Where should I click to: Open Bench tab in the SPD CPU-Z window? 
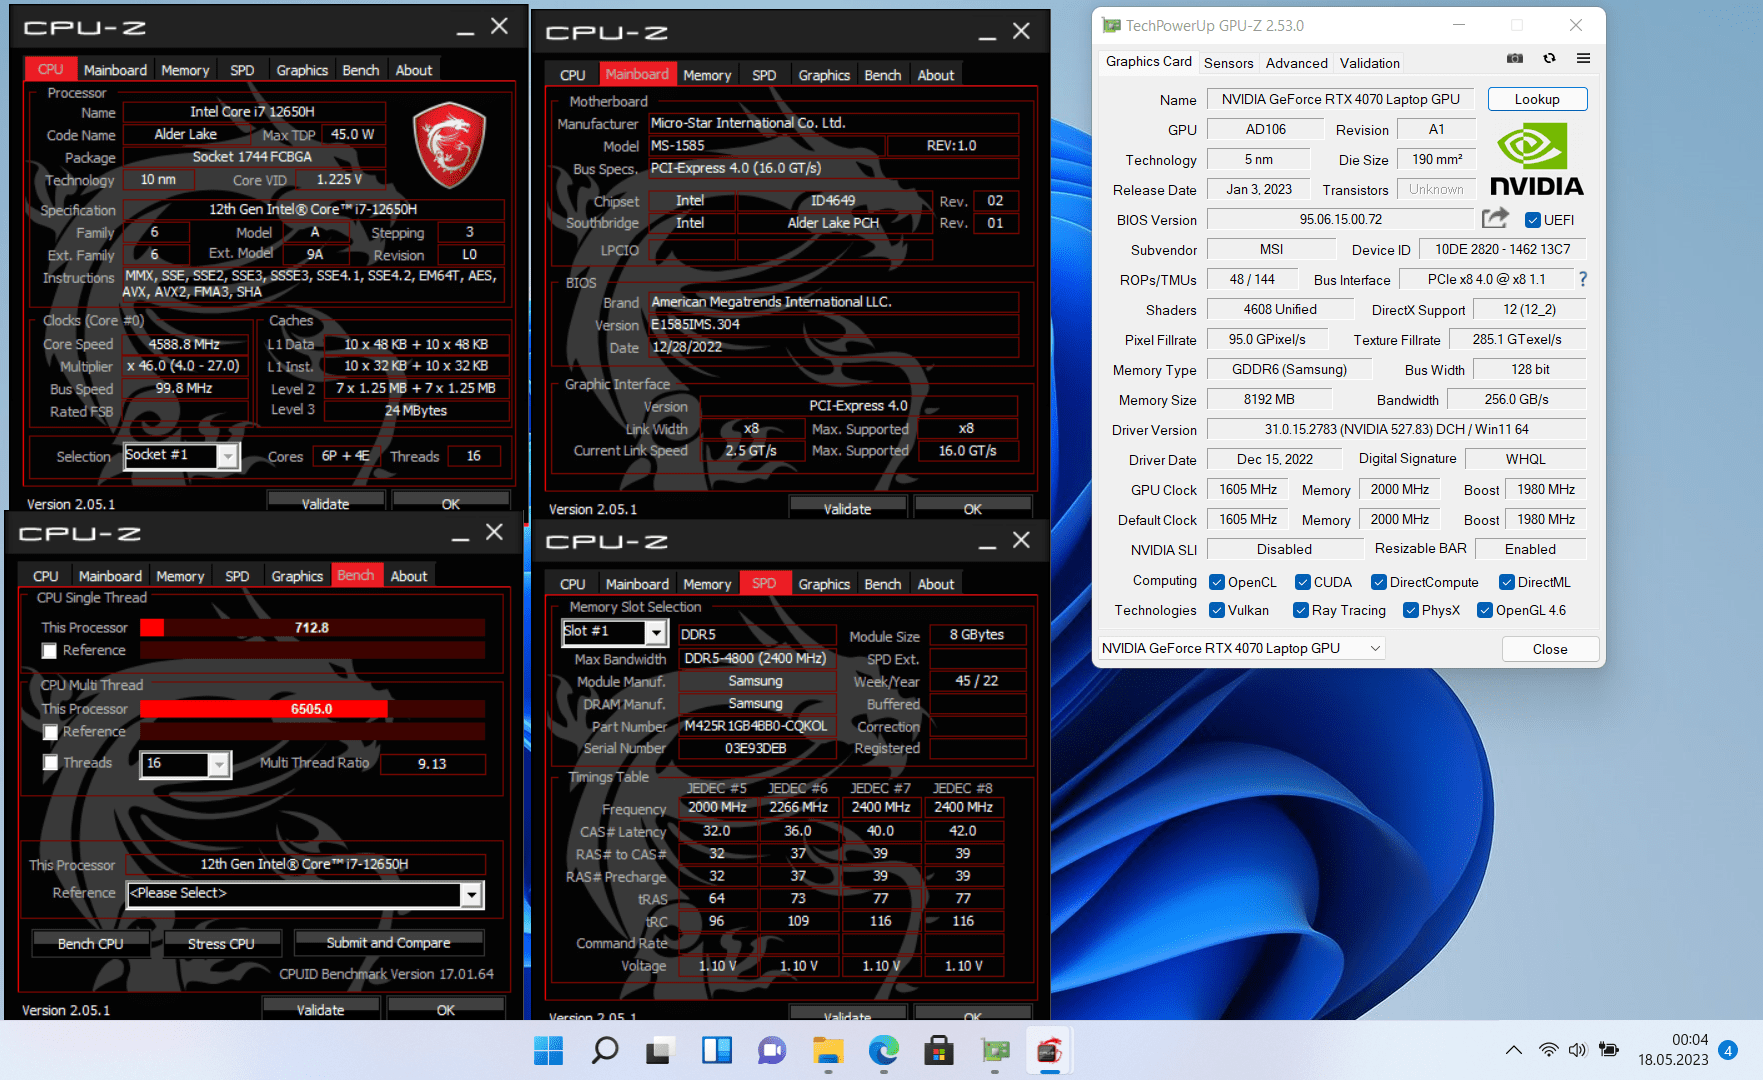pos(882,584)
